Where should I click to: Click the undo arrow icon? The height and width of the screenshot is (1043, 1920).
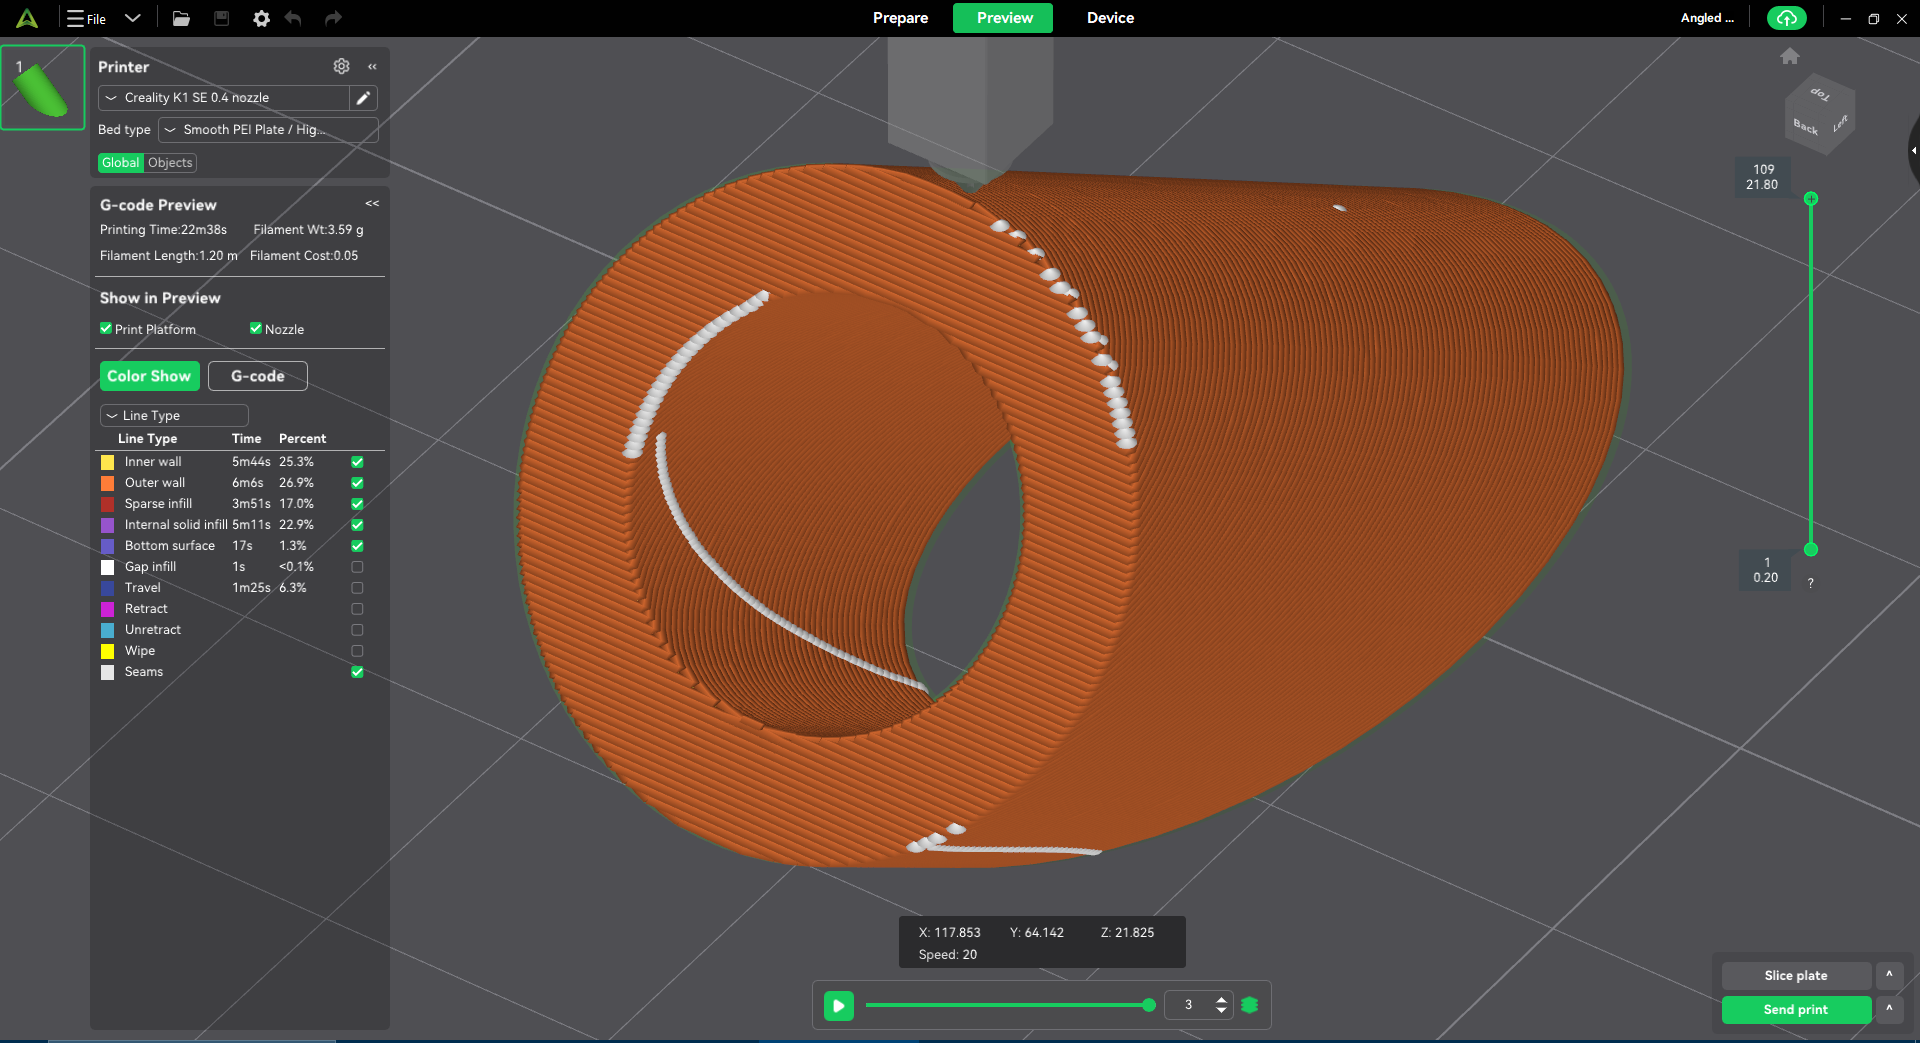(293, 18)
